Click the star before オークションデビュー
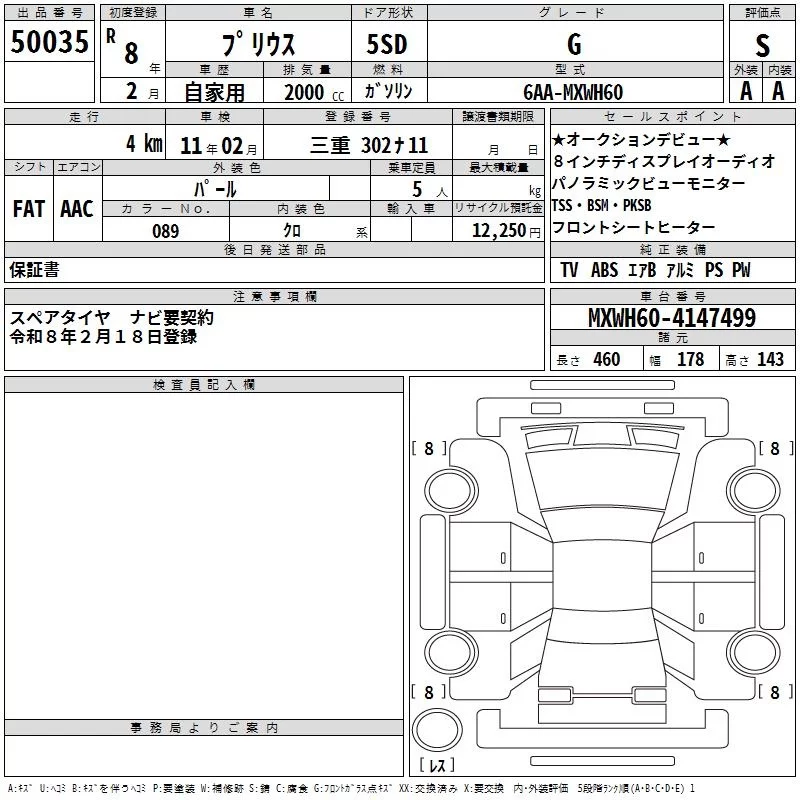This screenshot has width=800, height=800. coord(558,138)
